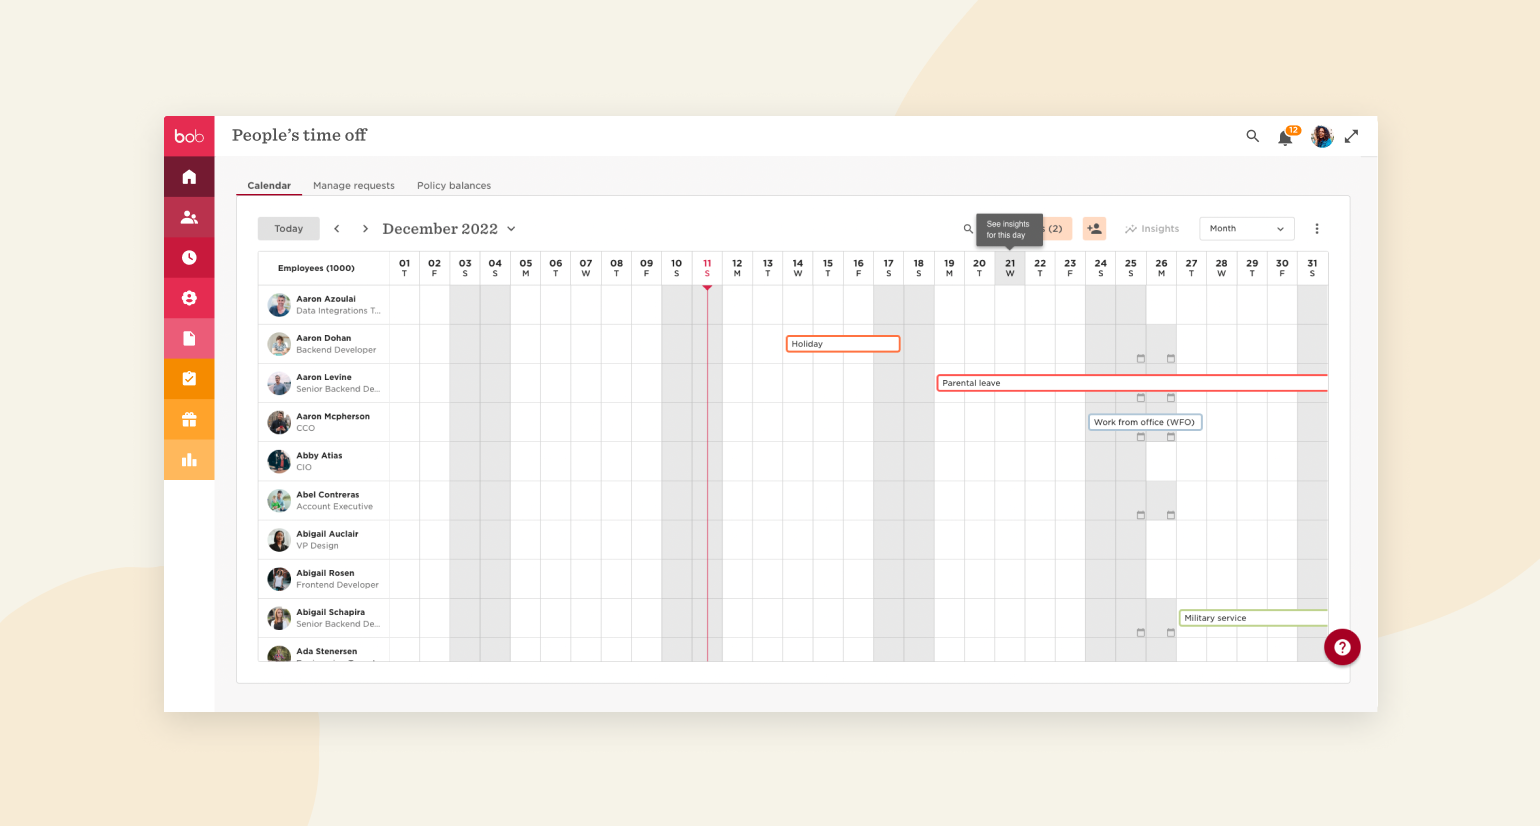Select day 25 S column header
This screenshot has height=826, width=1540.
click(1131, 268)
